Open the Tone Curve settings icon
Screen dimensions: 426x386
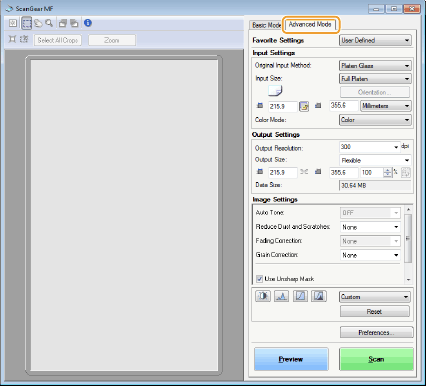click(x=300, y=296)
